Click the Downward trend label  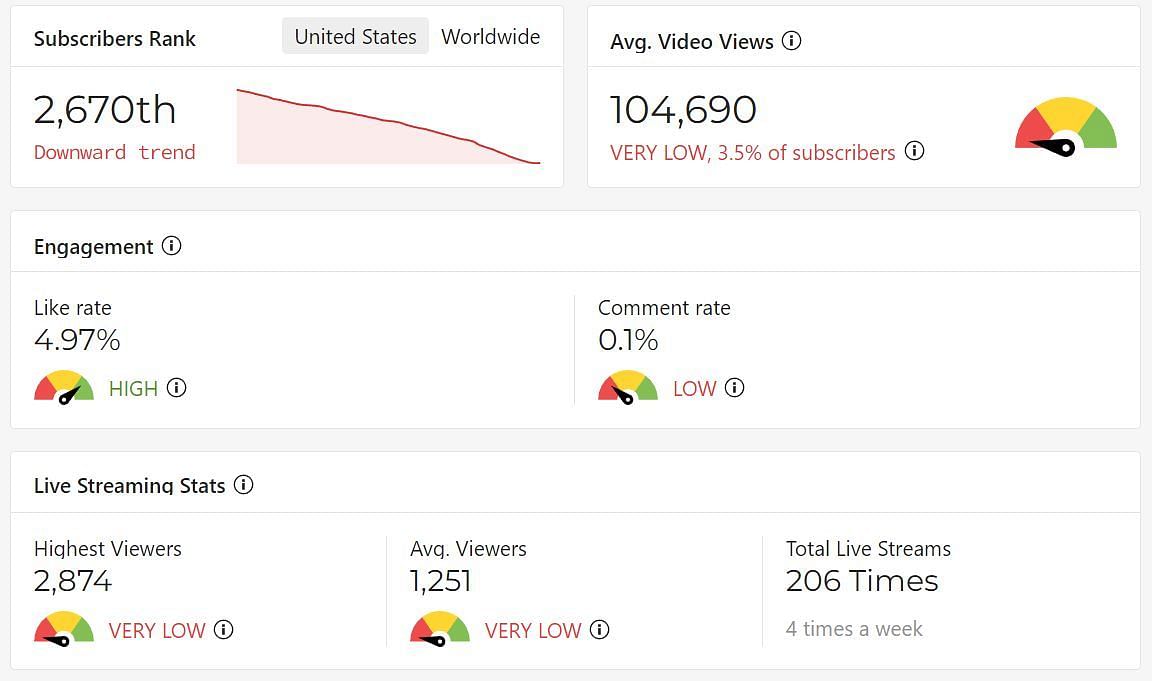[115, 152]
